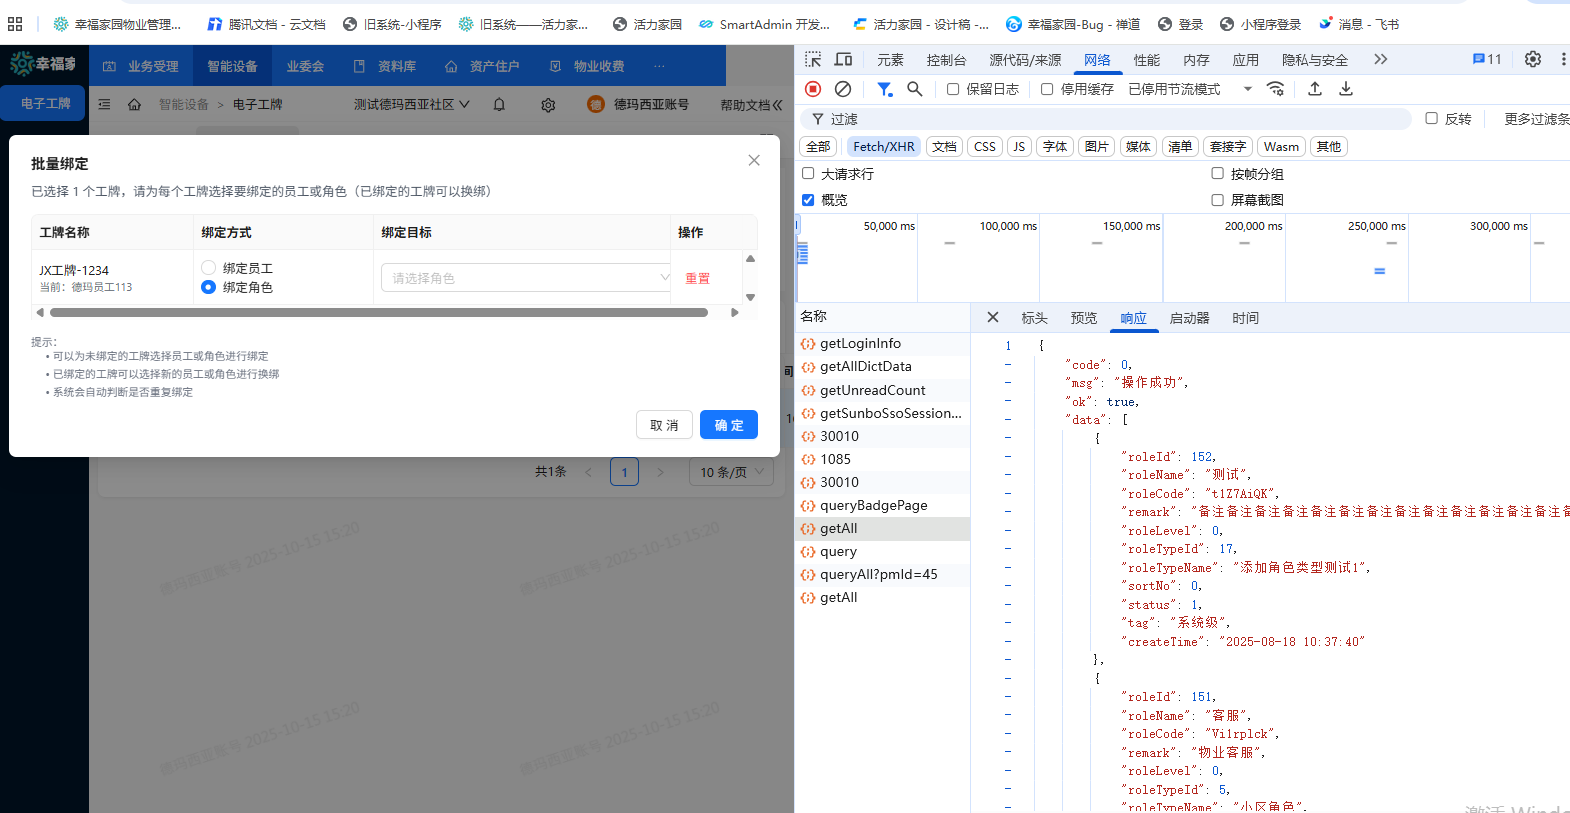This screenshot has width=1570, height=813.
Task: Open the 请选择角色 dropdown
Action: pyautogui.click(x=525, y=278)
